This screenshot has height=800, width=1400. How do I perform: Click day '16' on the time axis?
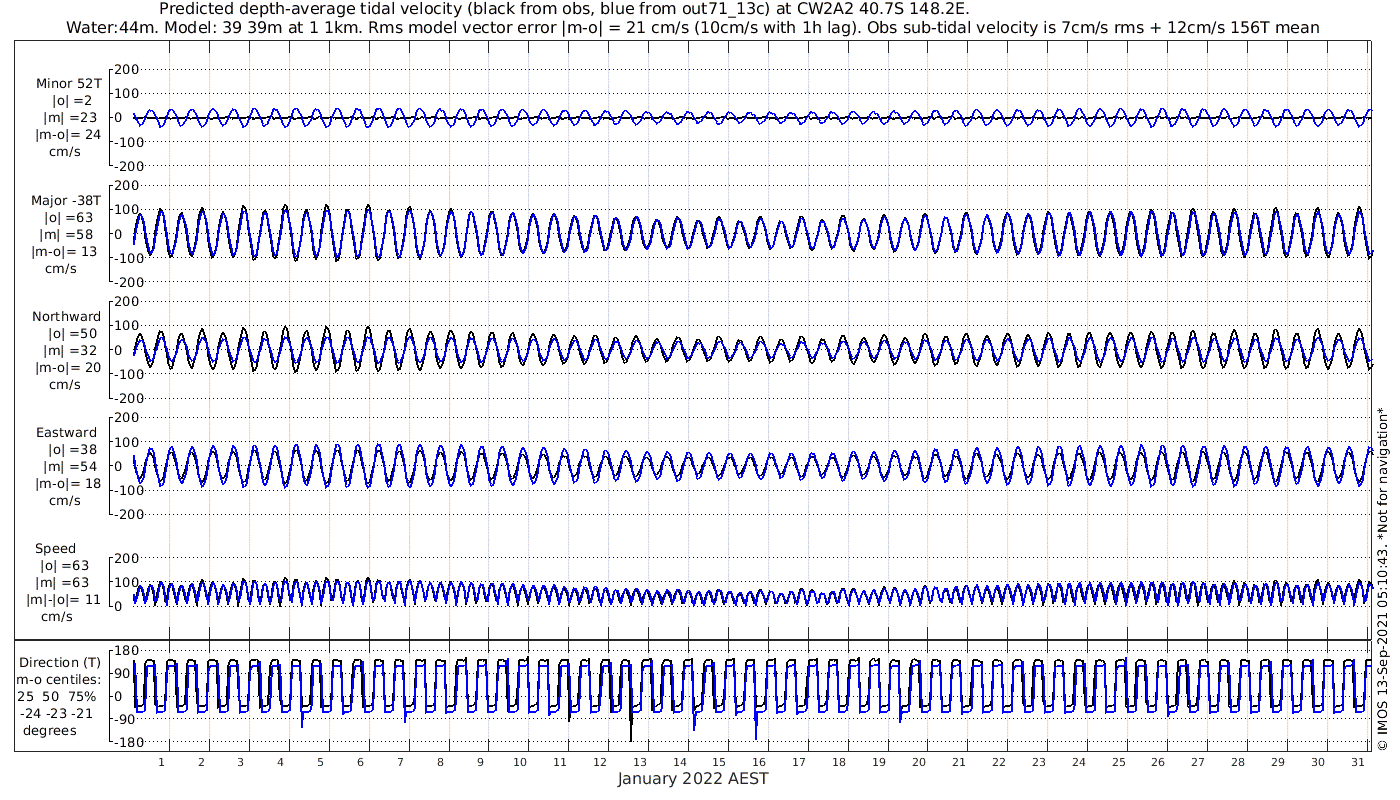pyautogui.click(x=759, y=762)
